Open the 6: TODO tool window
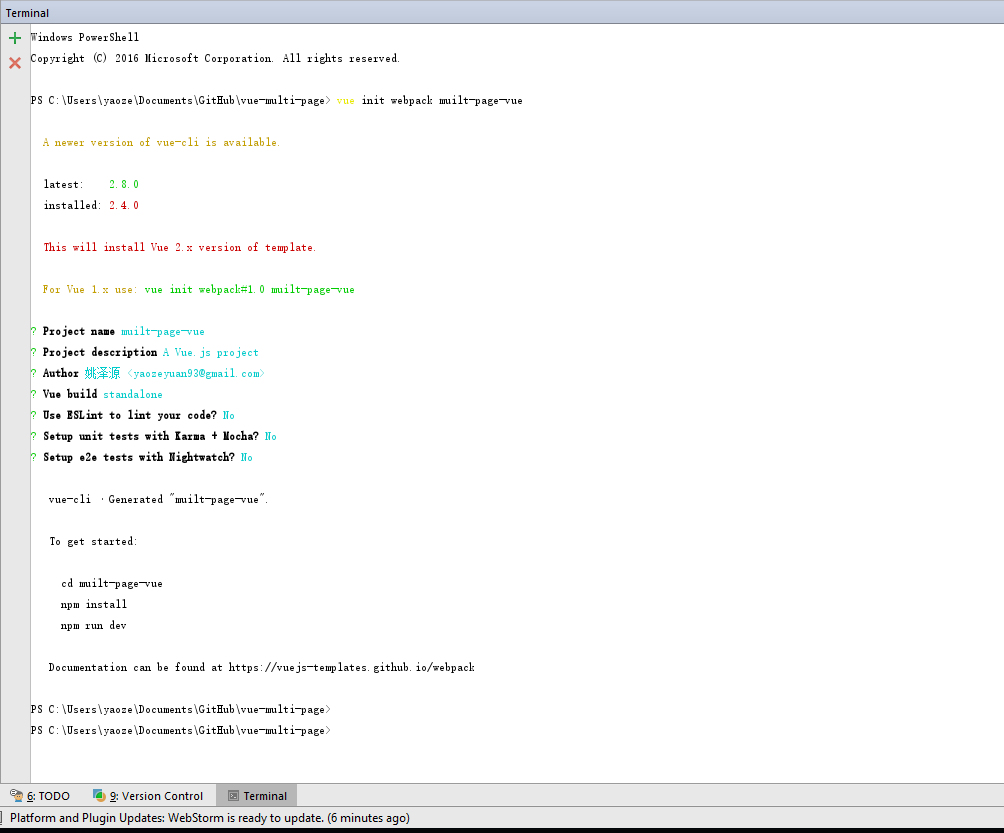 tap(40, 796)
